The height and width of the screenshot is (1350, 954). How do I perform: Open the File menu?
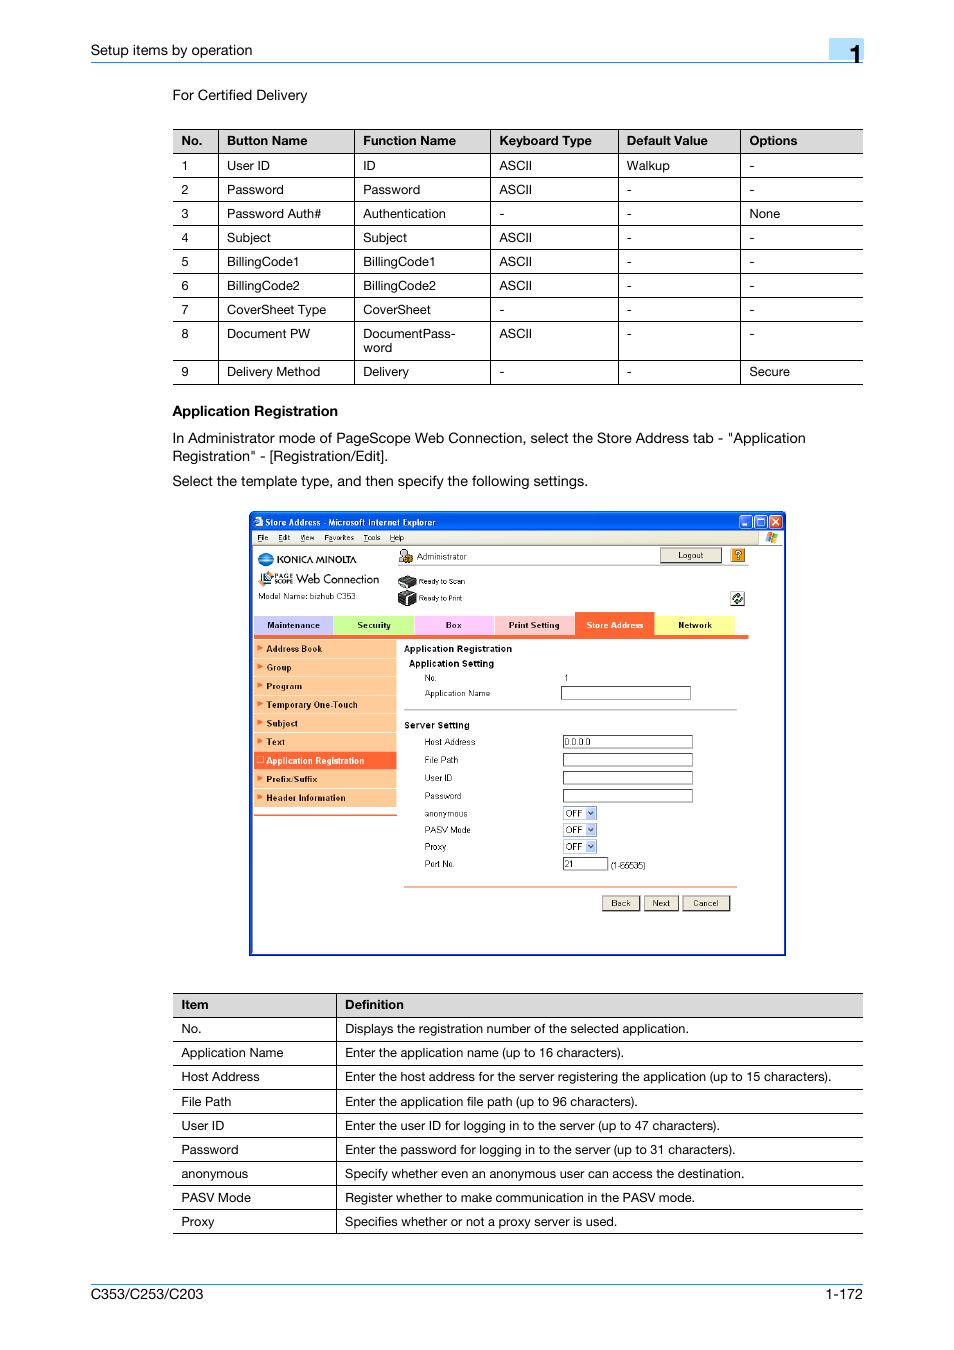263,538
